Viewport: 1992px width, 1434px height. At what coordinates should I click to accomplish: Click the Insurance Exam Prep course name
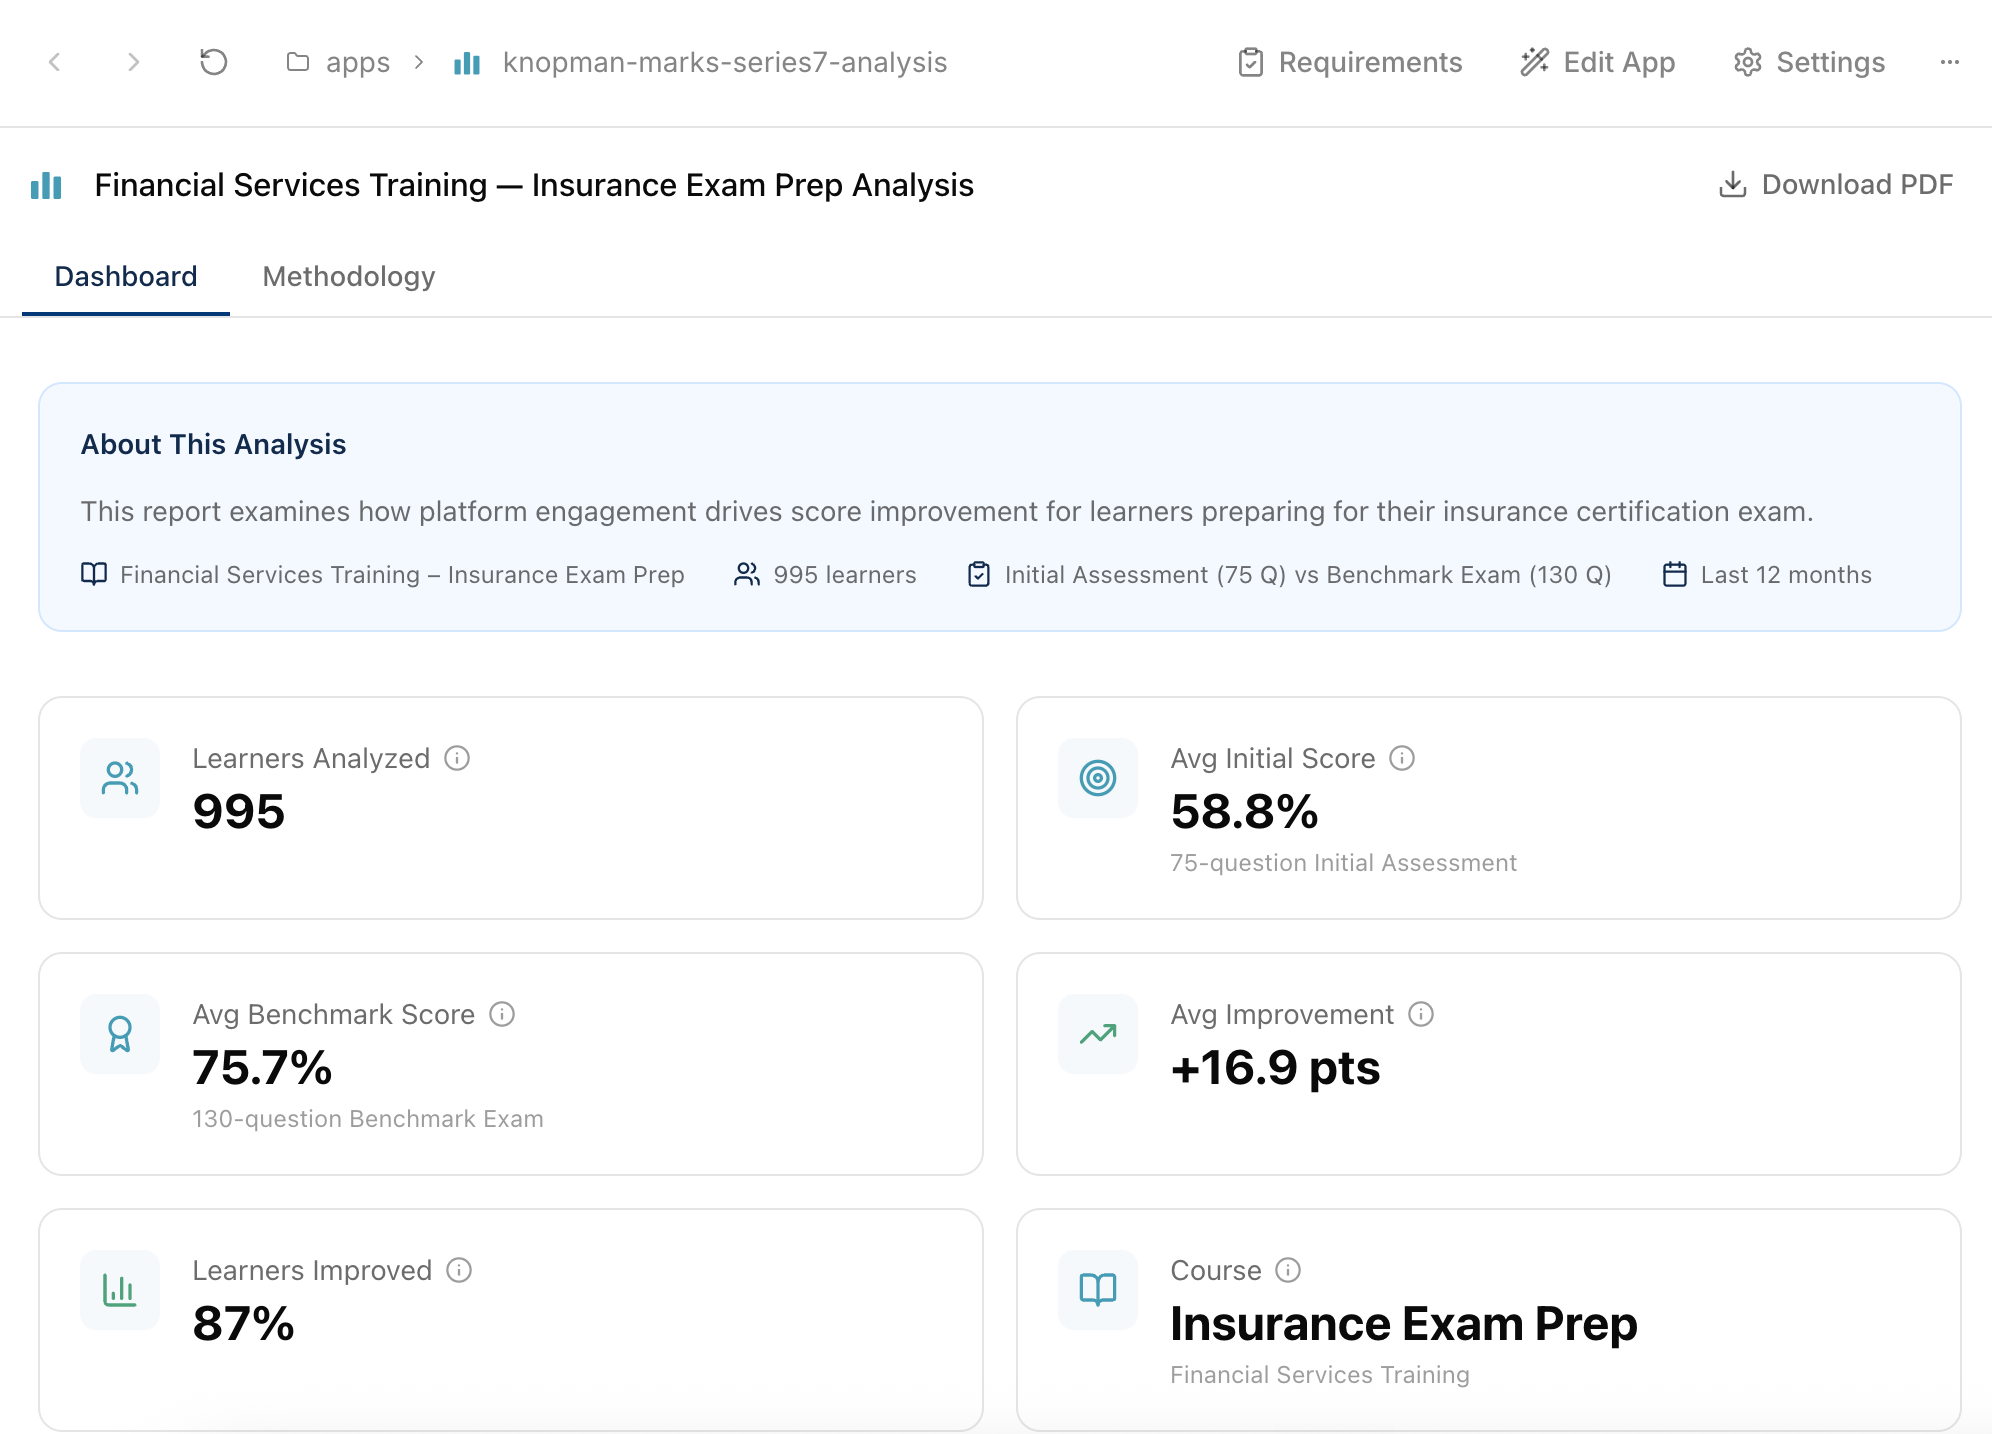point(1404,1323)
